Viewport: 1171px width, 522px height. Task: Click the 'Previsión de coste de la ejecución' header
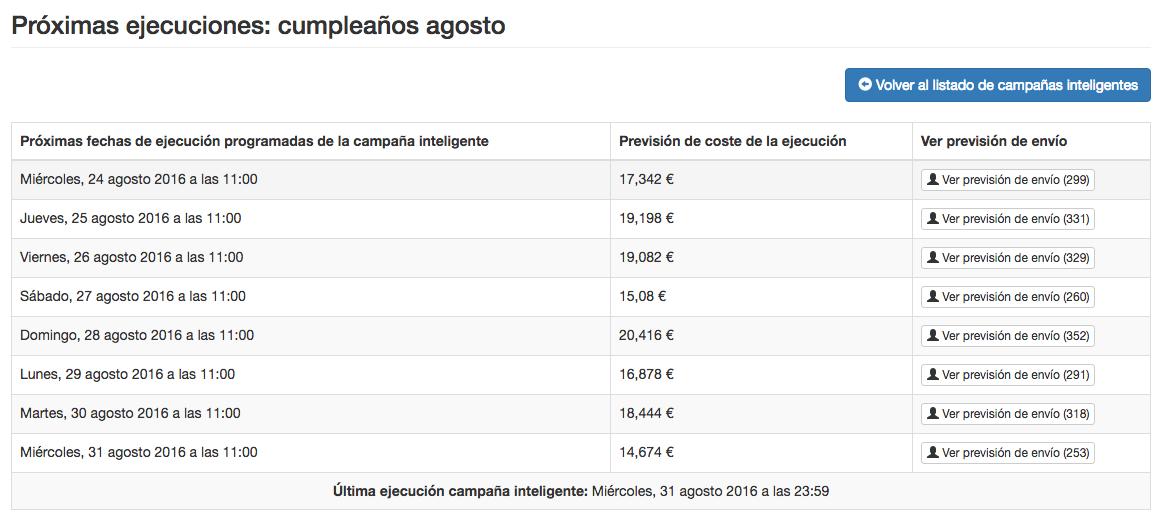[733, 141]
